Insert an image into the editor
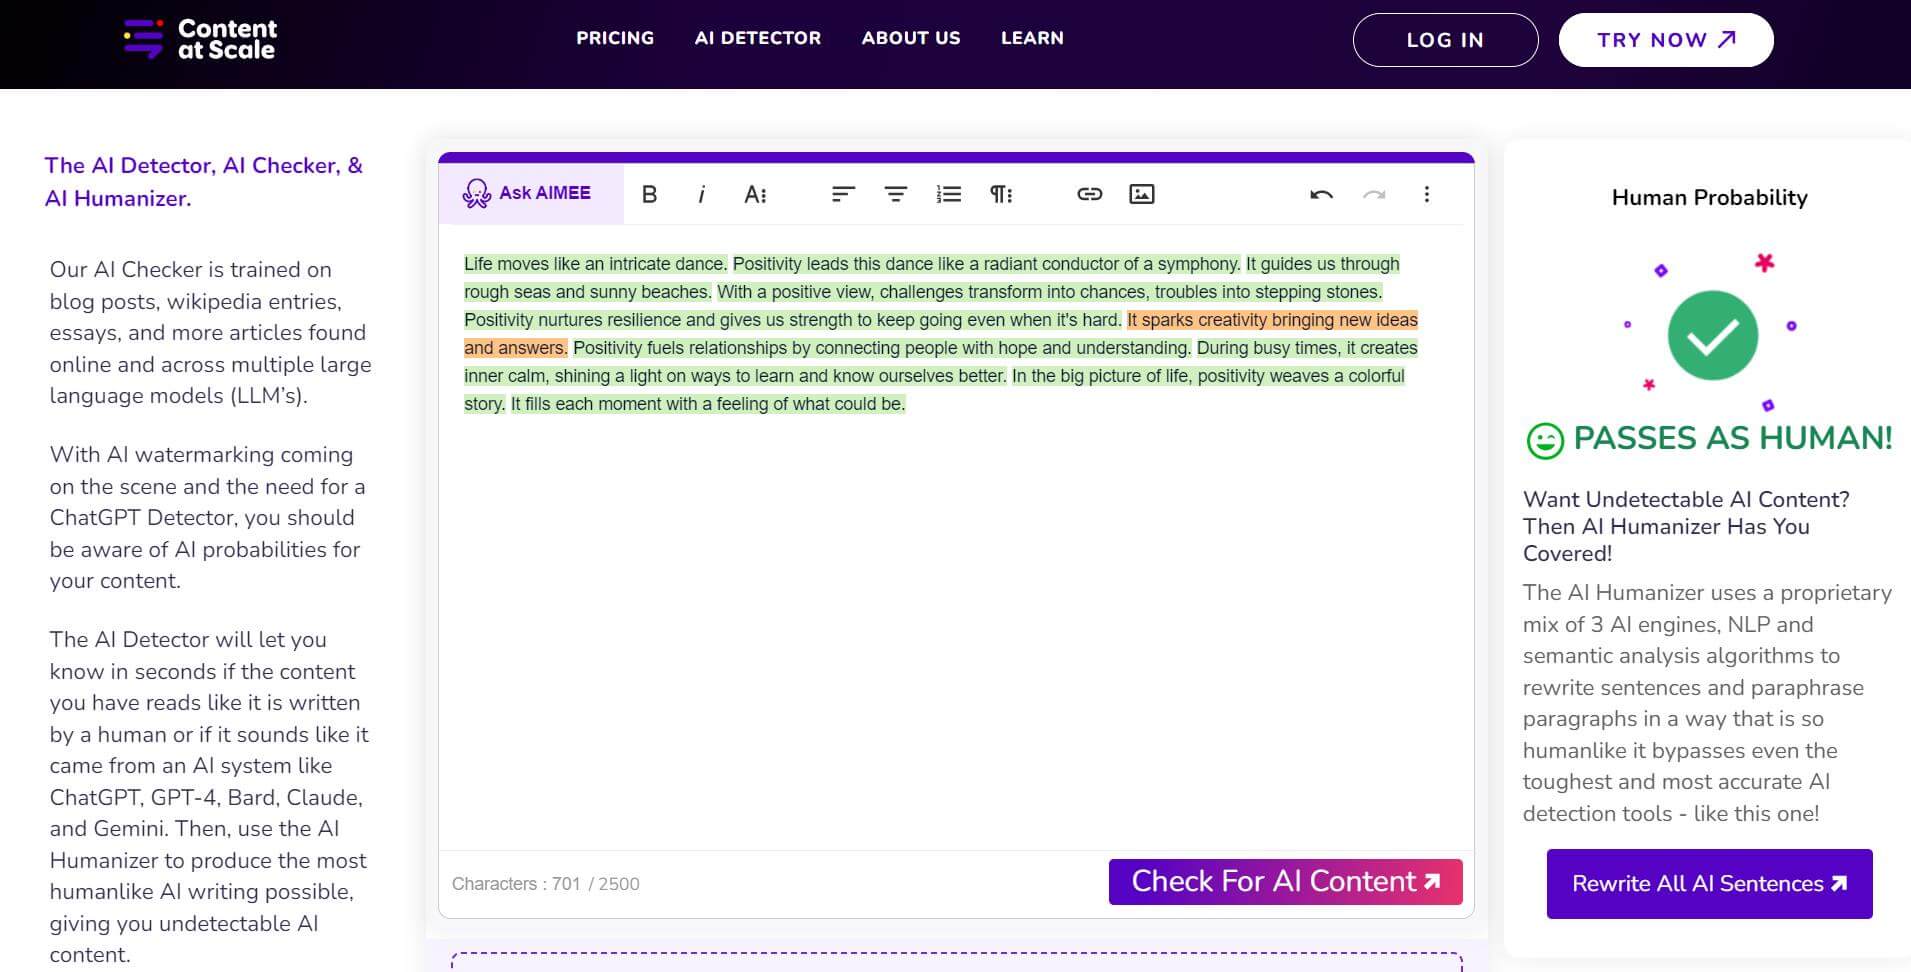1911x972 pixels. [1141, 194]
